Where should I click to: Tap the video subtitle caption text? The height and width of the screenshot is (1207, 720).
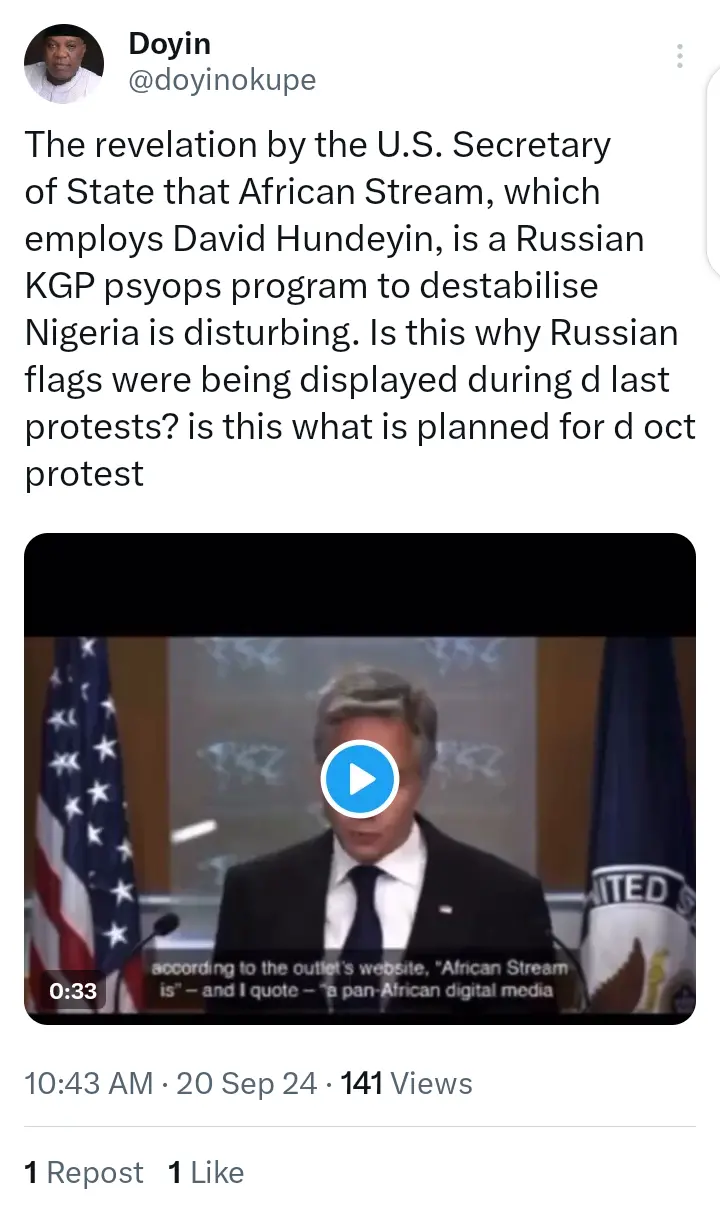(360, 980)
